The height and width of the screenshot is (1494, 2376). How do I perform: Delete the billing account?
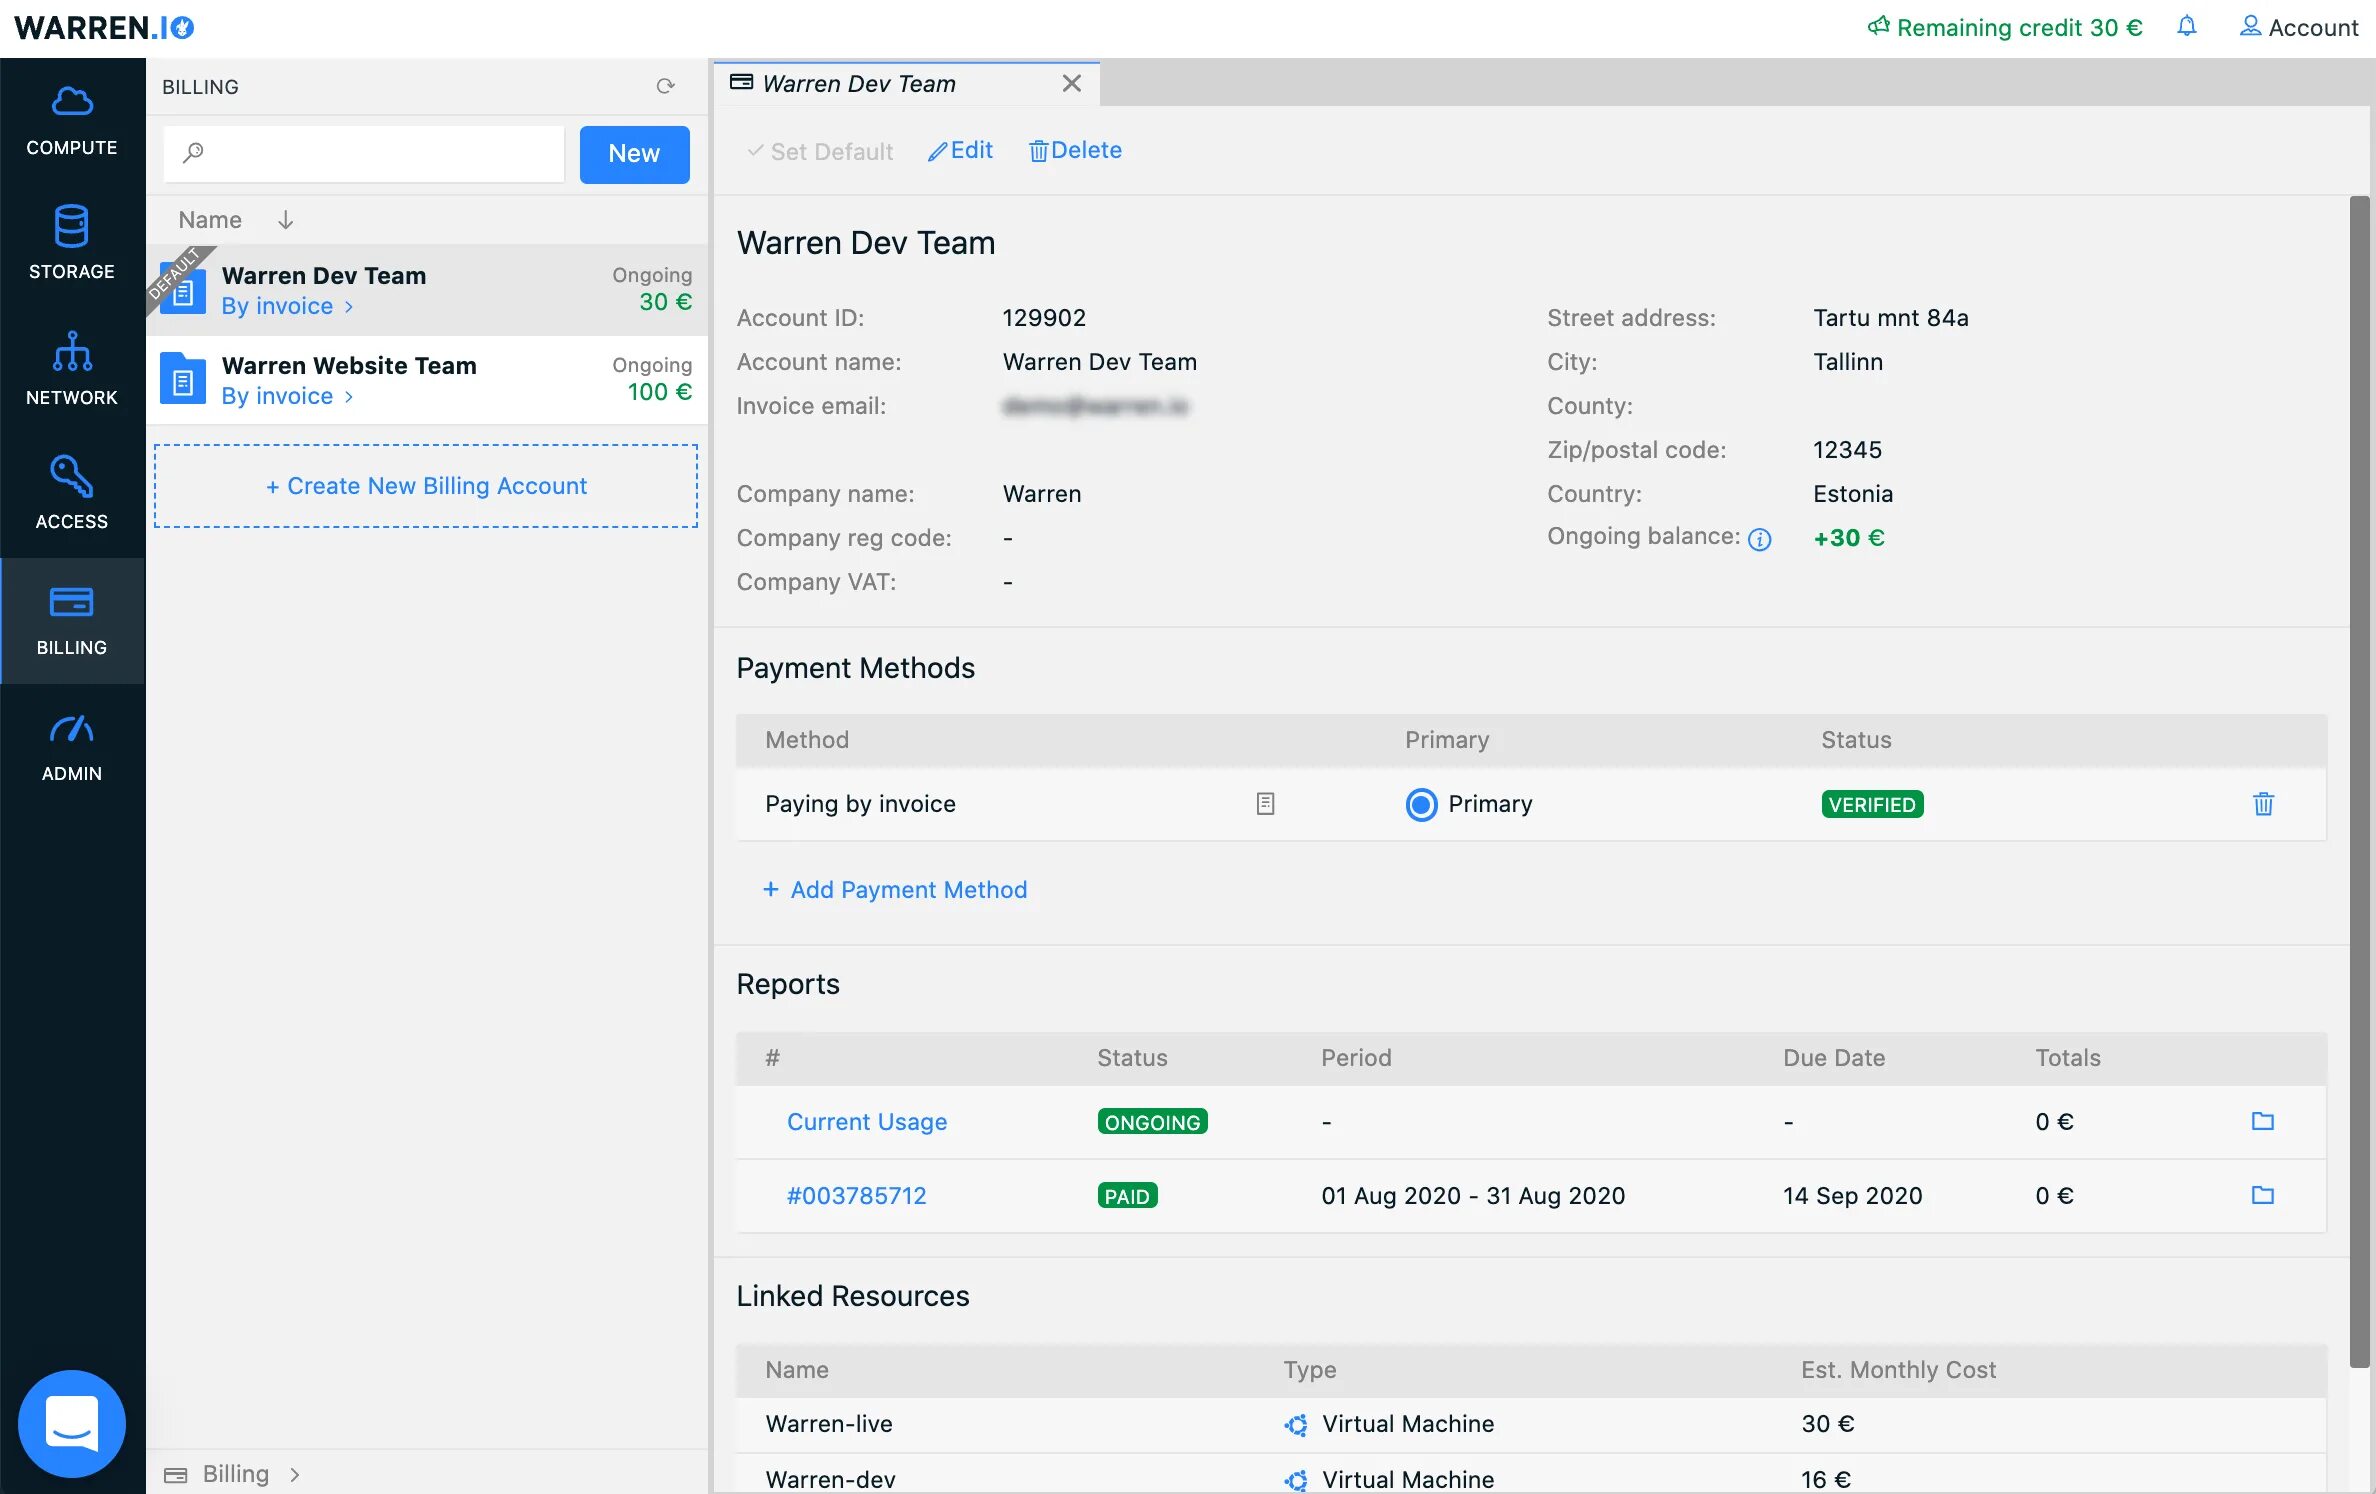coord(1075,150)
